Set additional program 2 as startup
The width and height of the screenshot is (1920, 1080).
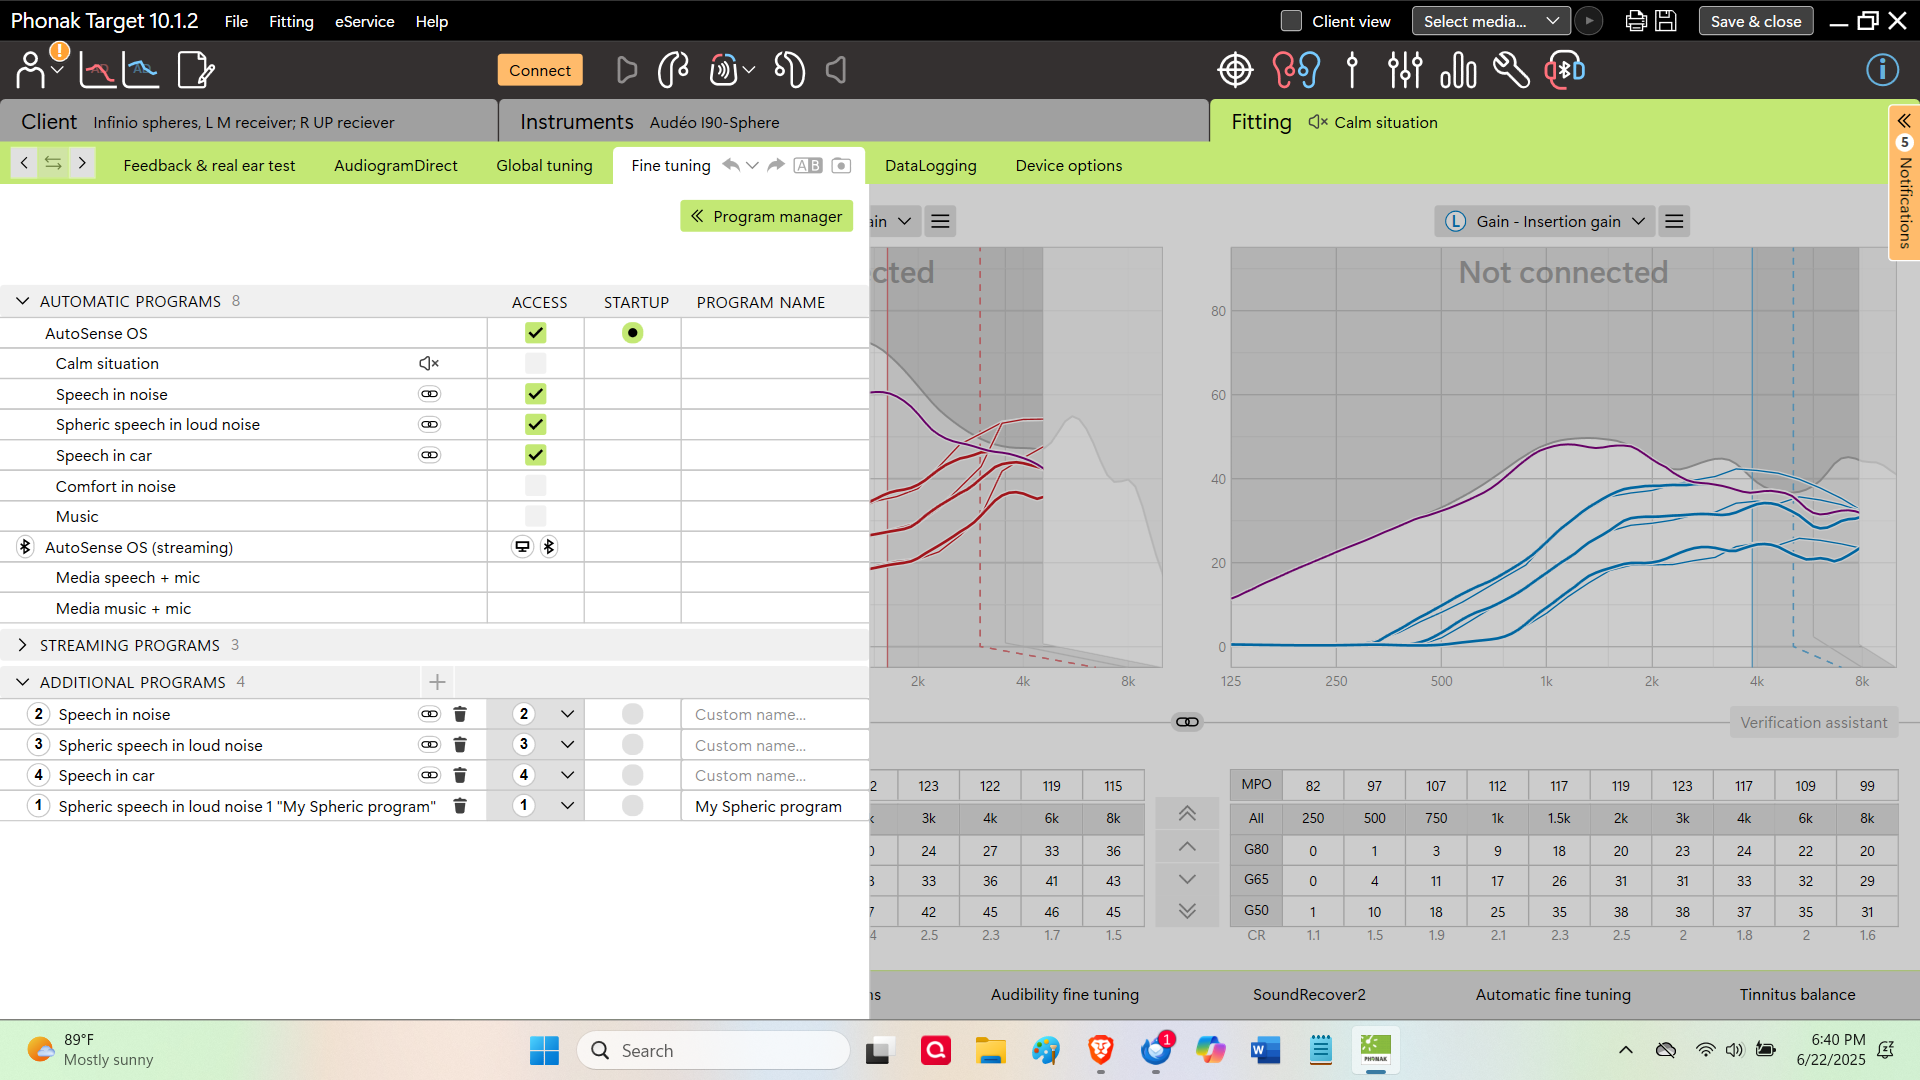(x=632, y=714)
